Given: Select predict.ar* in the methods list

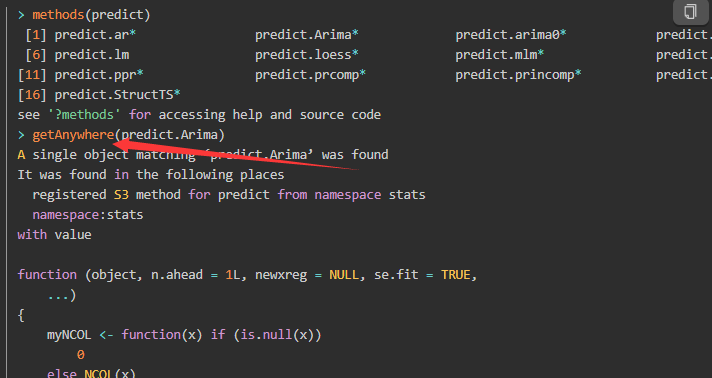Looking at the screenshot, I should coord(95,35).
